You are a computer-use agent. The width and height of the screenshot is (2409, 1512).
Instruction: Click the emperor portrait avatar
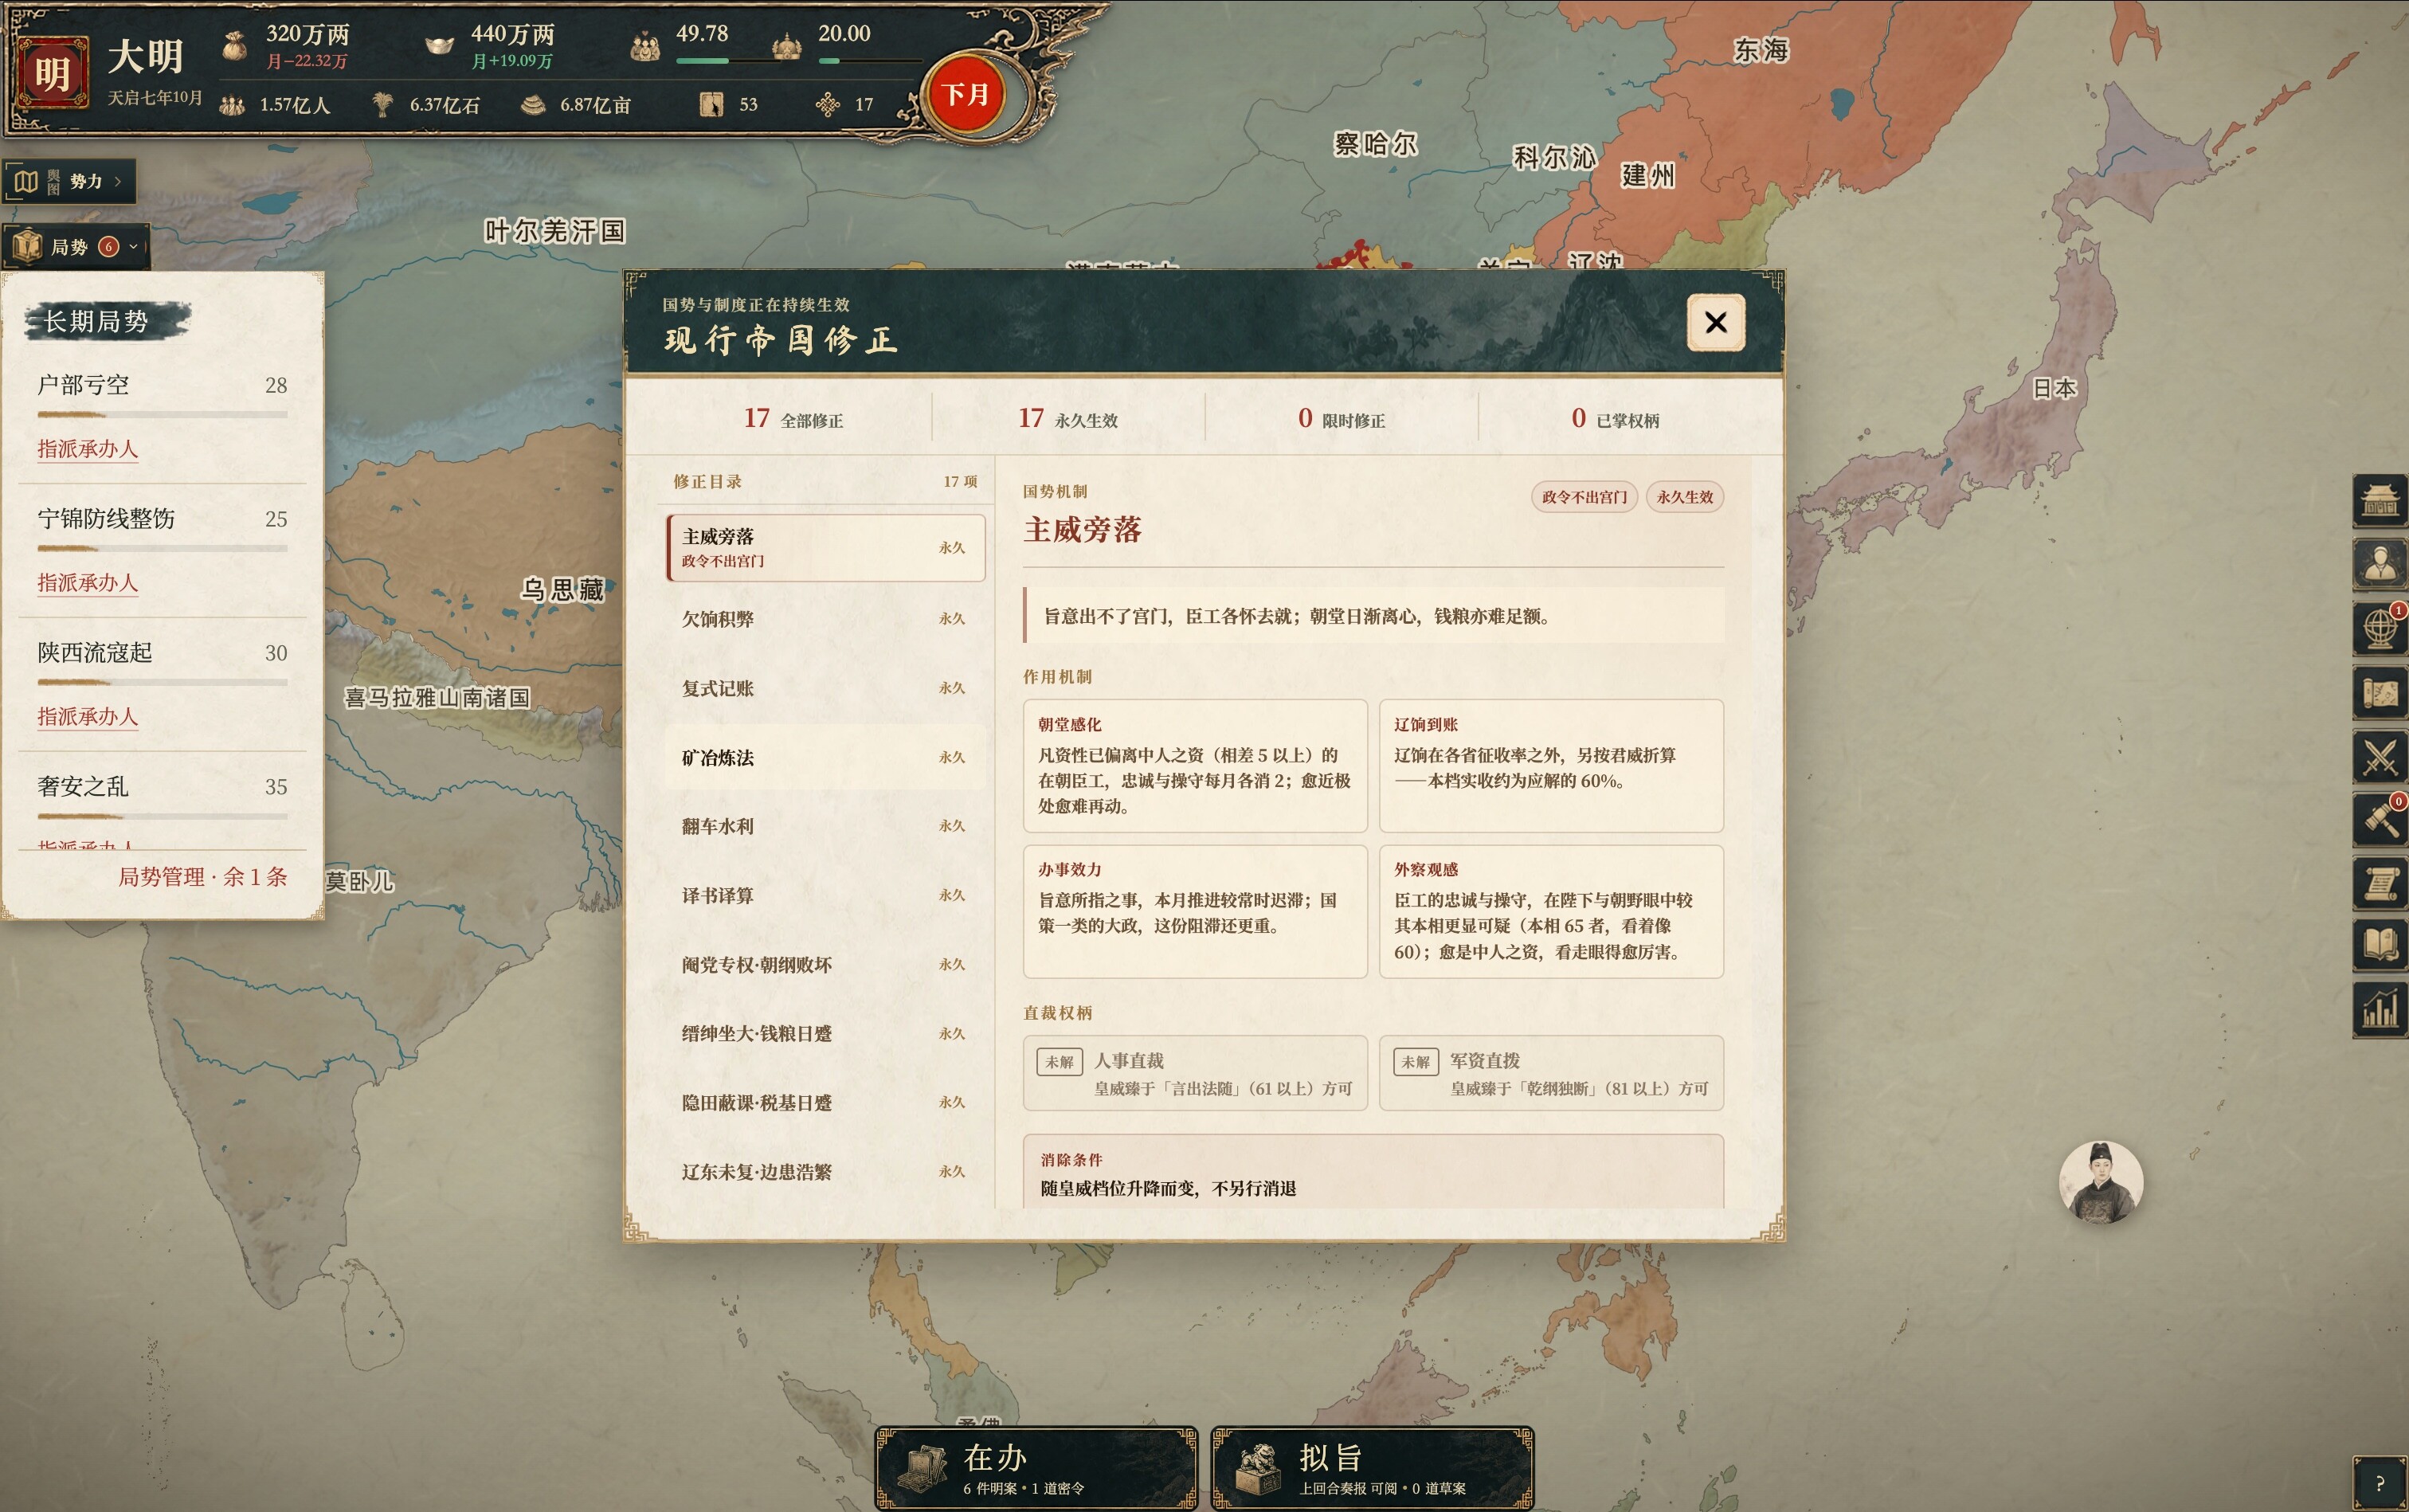click(2100, 1182)
